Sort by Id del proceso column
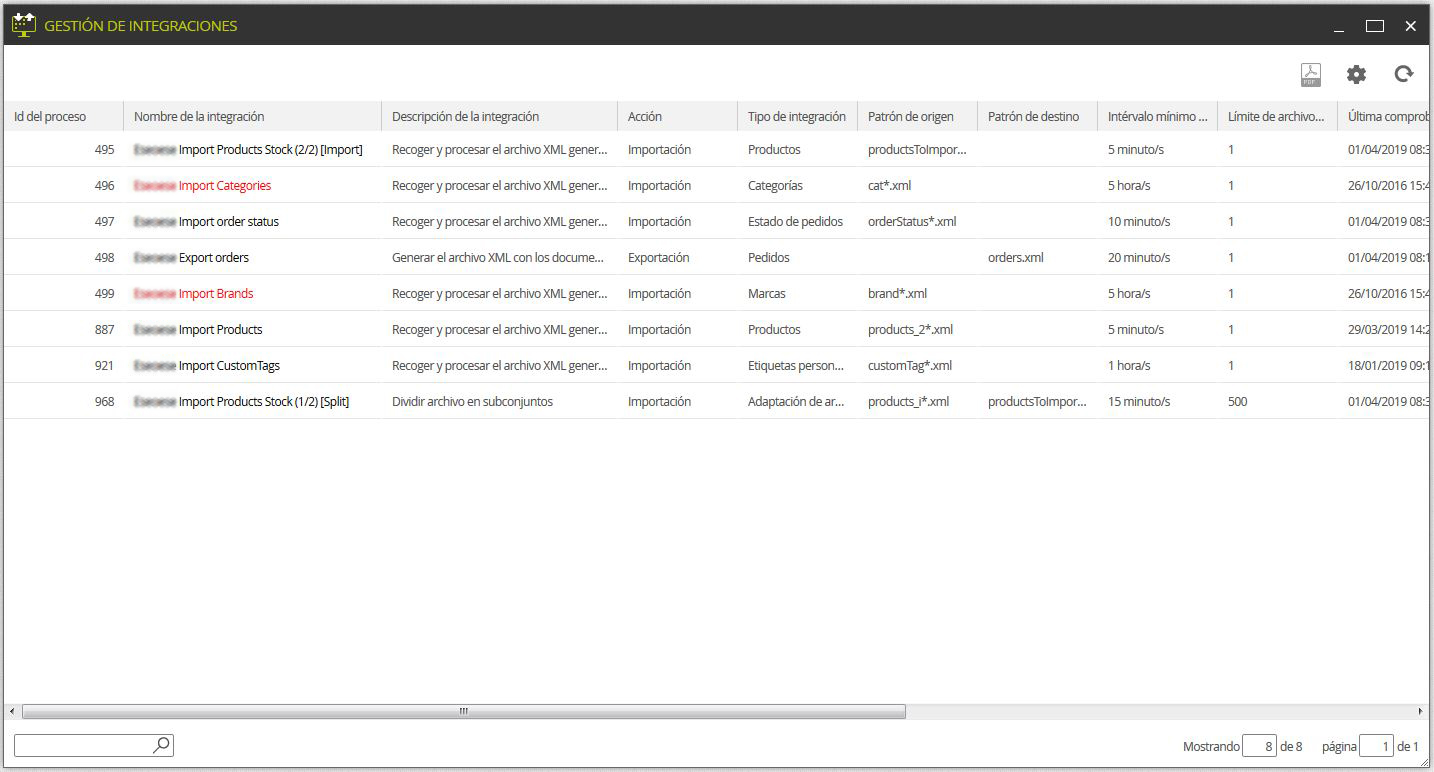 tap(63, 116)
